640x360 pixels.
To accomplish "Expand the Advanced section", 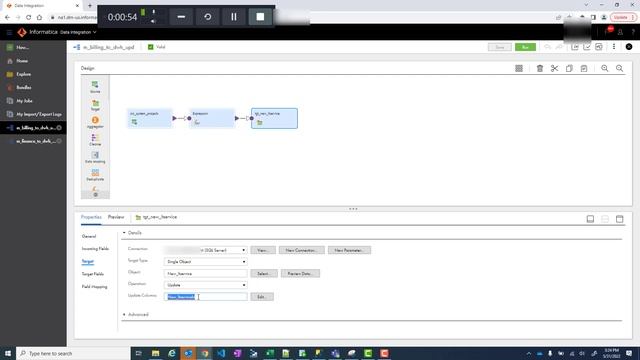I will (x=124, y=315).
